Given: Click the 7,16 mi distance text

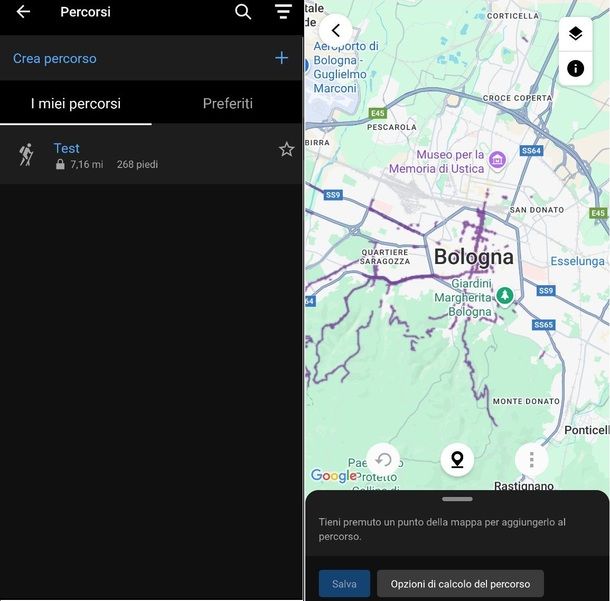Looking at the screenshot, I should point(87,165).
